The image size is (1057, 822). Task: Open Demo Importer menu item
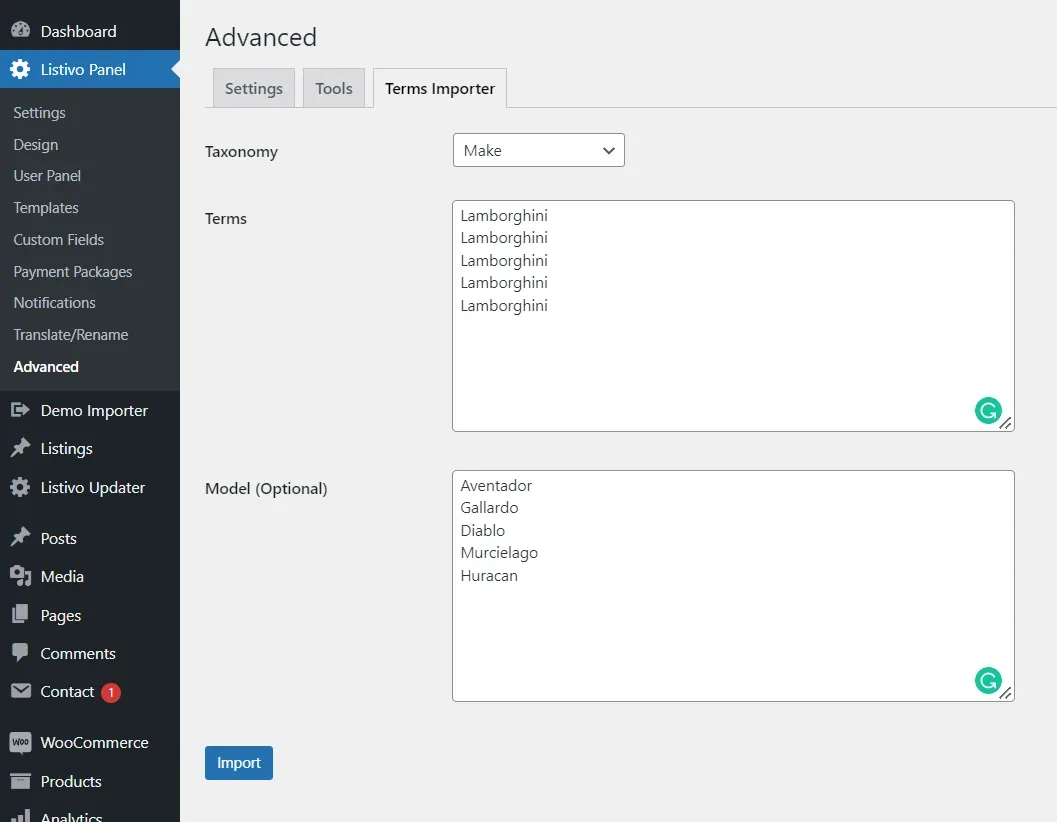tap(90, 410)
